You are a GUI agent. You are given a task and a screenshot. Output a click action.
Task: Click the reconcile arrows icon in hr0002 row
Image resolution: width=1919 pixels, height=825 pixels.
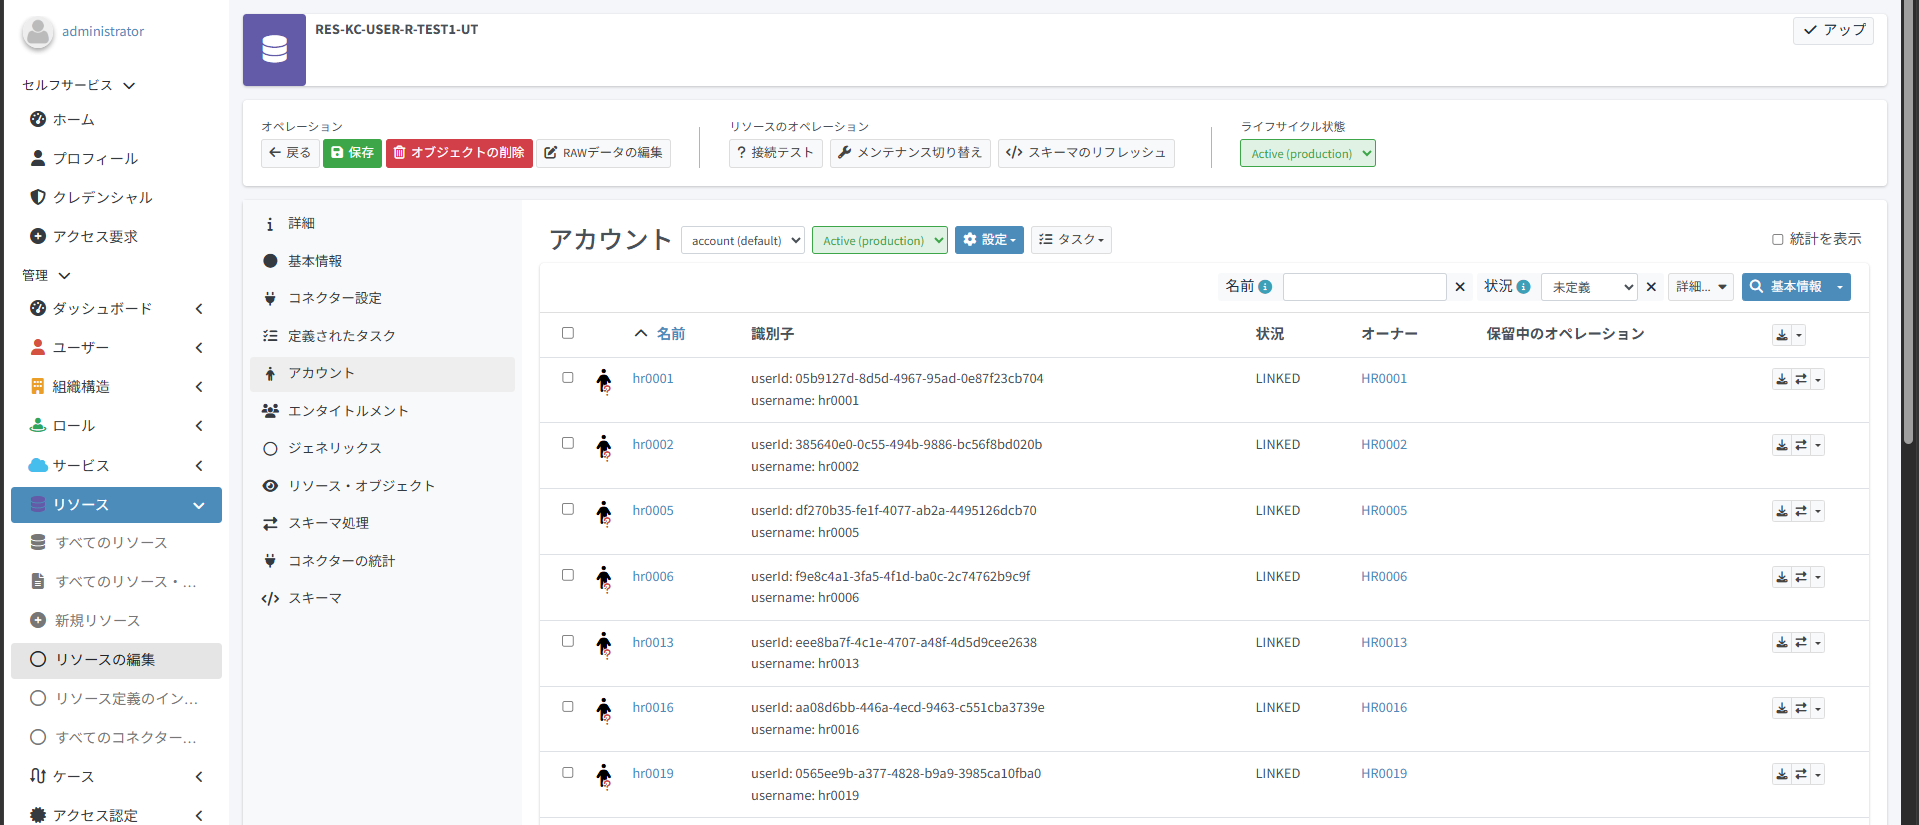point(1801,445)
